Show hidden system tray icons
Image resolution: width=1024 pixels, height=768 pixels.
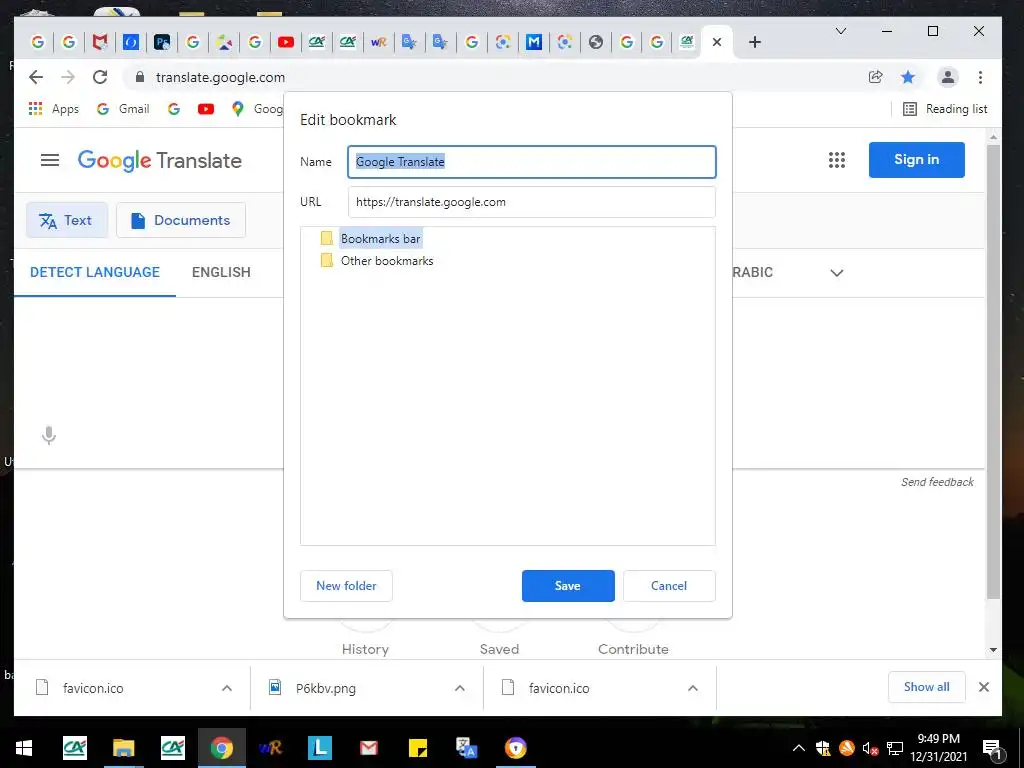click(x=799, y=748)
